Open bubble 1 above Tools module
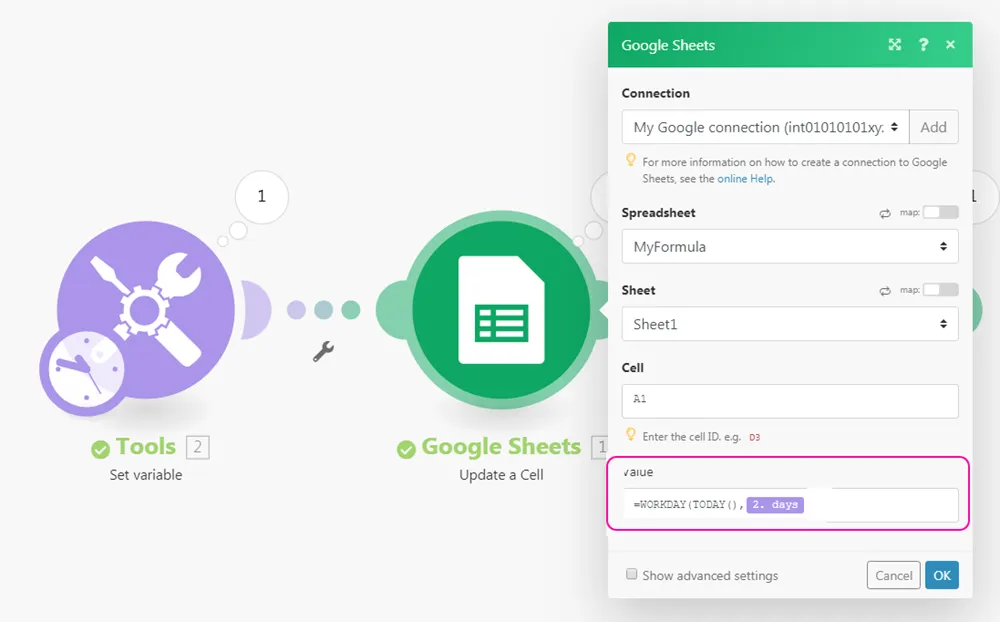 click(261, 196)
